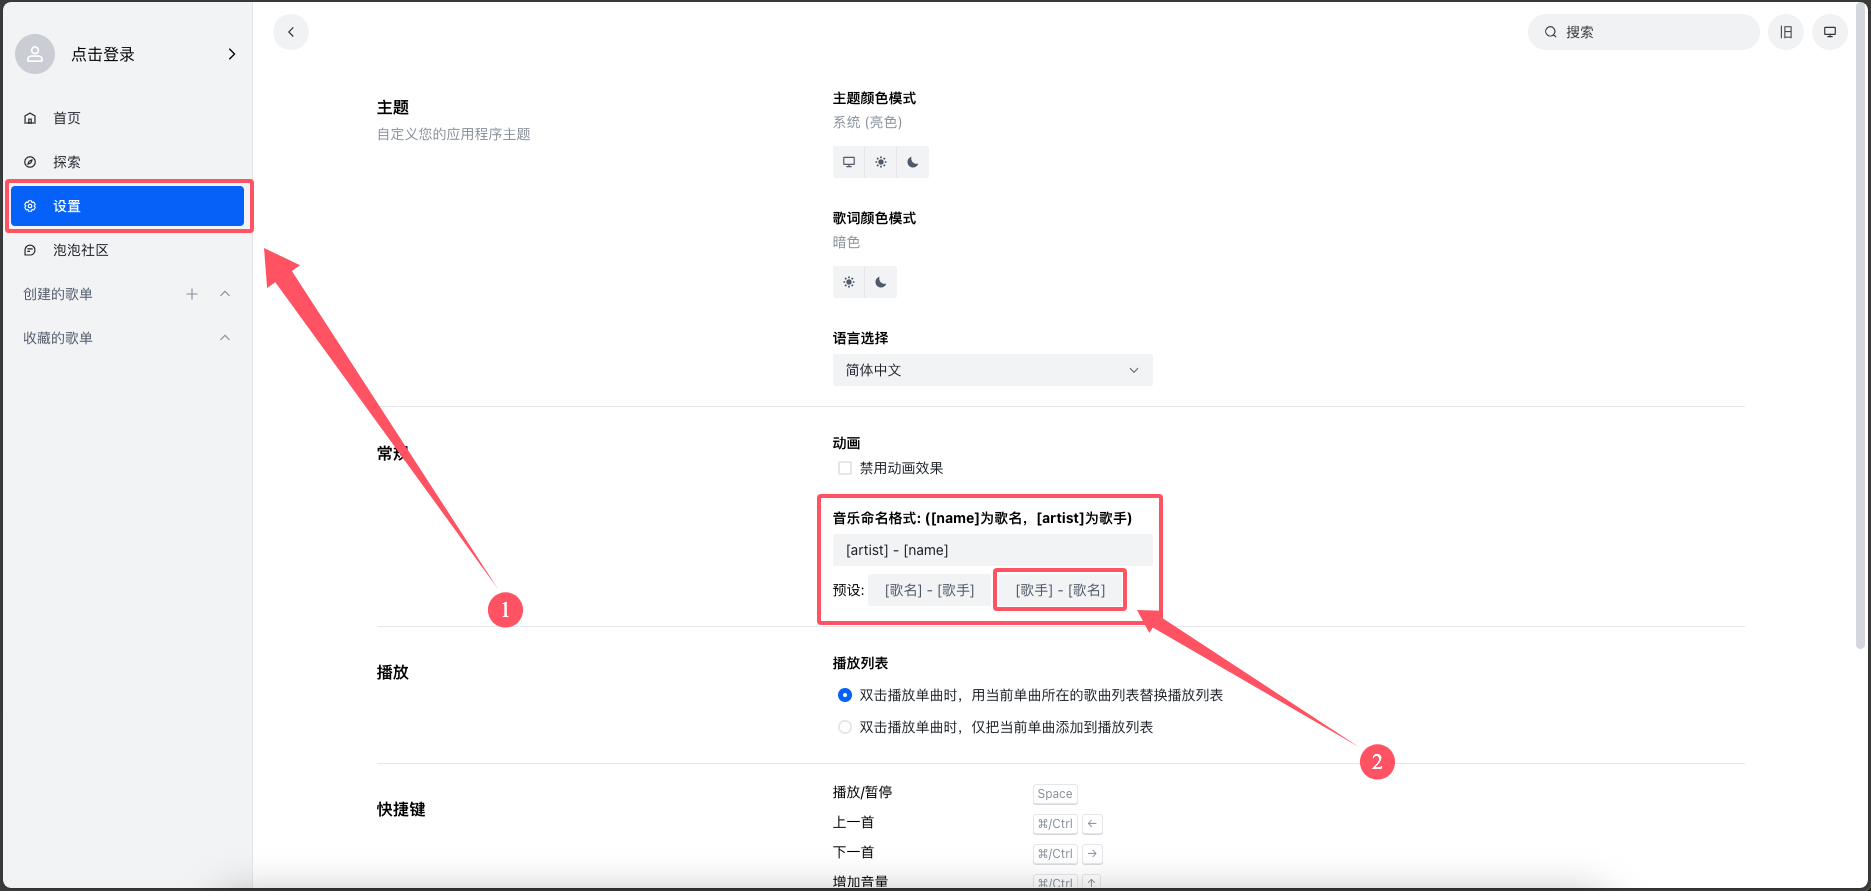Click the home icon beside 首页
This screenshot has width=1871, height=891.
[x=30, y=118]
